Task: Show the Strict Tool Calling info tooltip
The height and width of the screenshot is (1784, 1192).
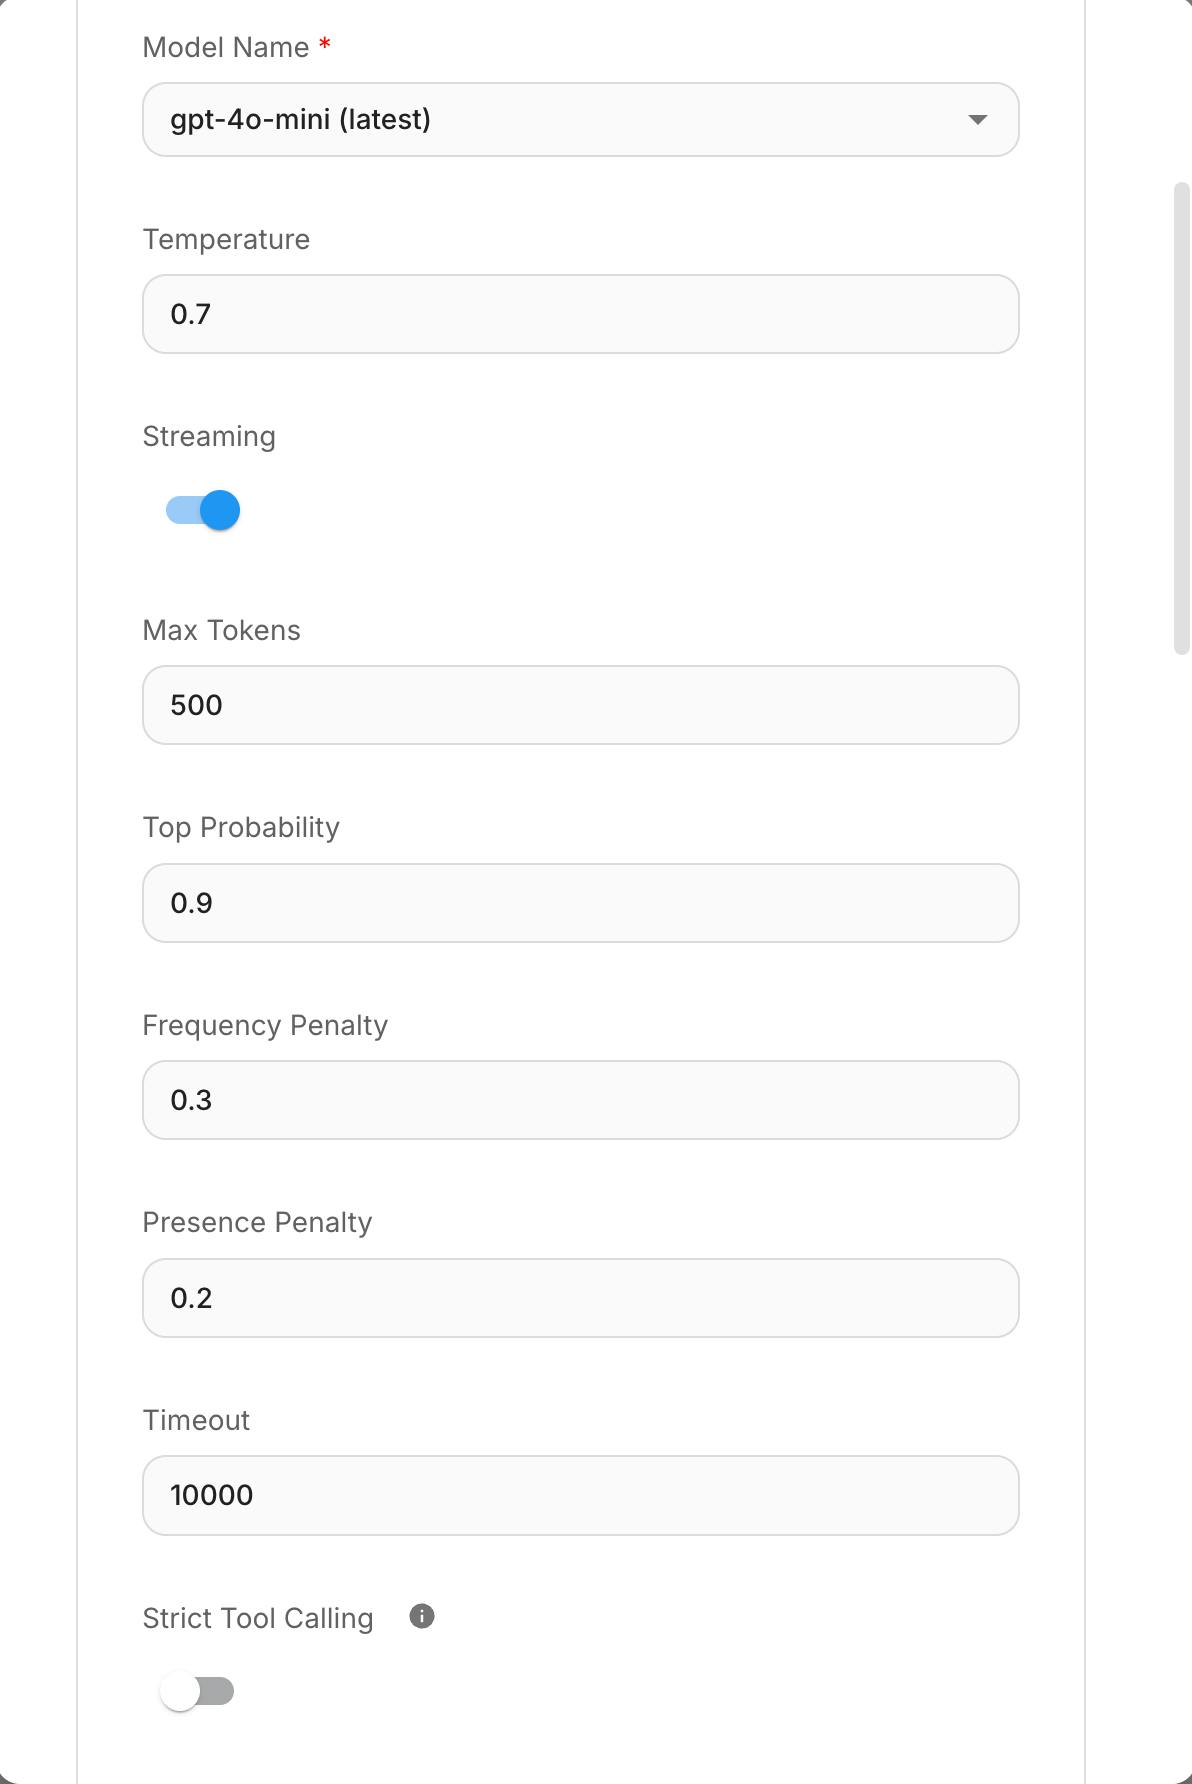Action: (x=422, y=1617)
